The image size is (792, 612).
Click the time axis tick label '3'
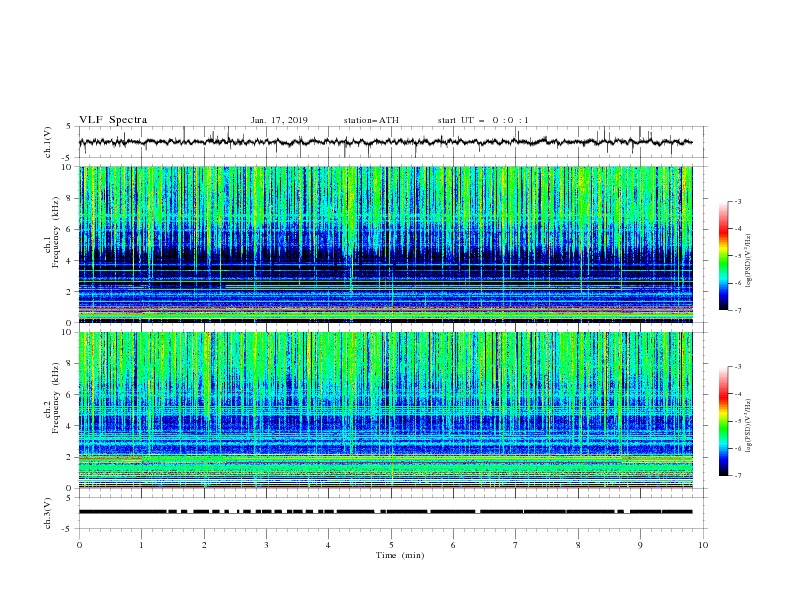tap(266, 545)
